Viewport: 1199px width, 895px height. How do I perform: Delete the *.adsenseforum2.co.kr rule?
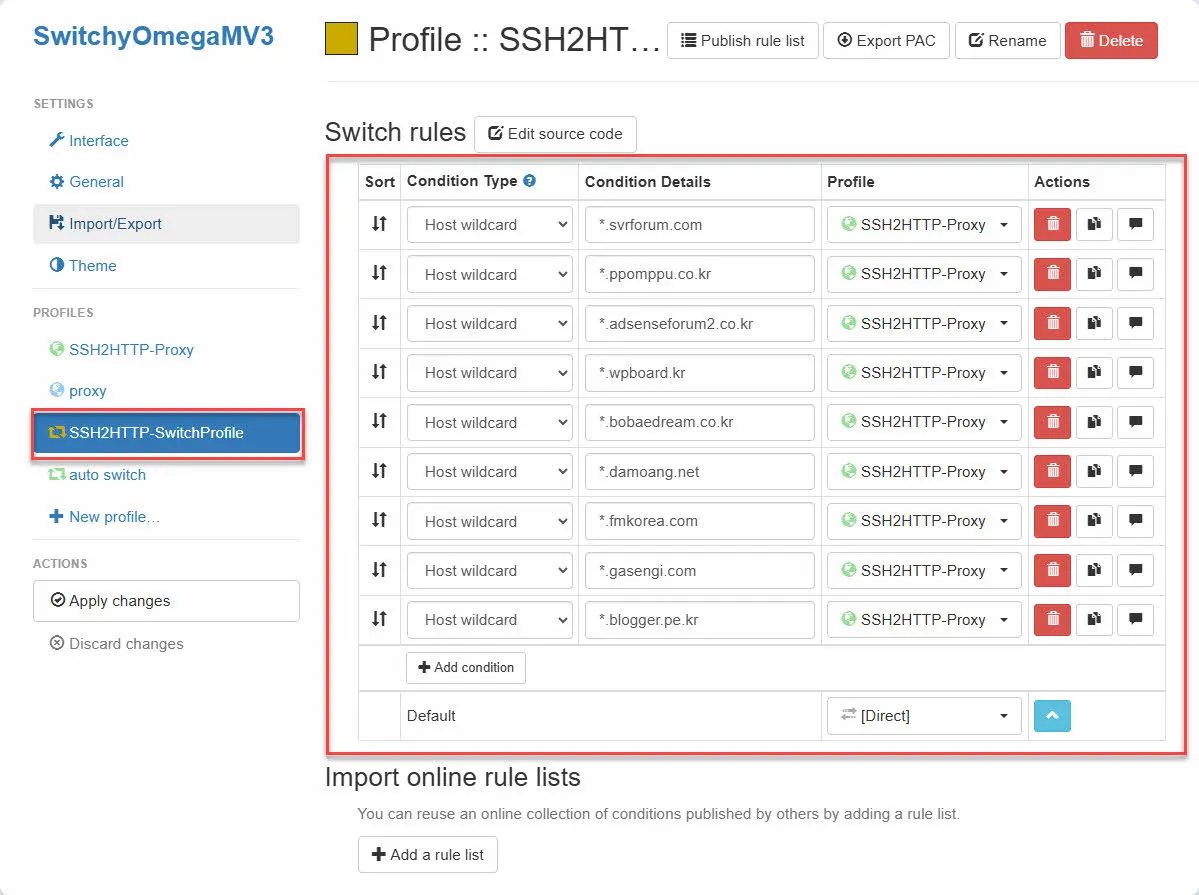click(x=1052, y=323)
